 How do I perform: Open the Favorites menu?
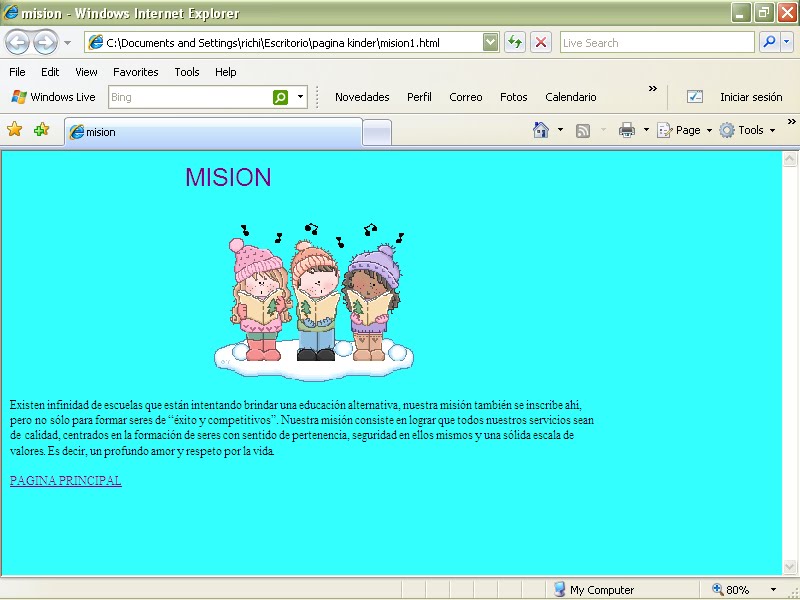136,72
